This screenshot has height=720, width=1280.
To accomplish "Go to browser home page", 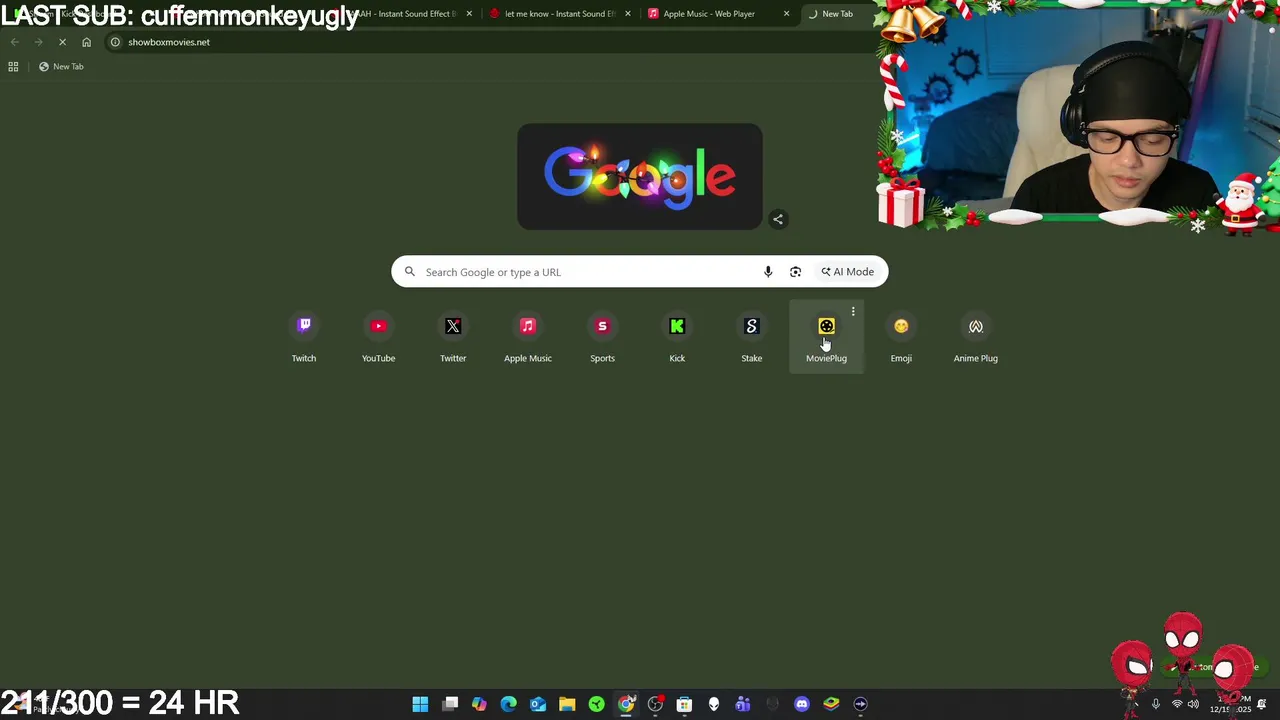I will [86, 42].
